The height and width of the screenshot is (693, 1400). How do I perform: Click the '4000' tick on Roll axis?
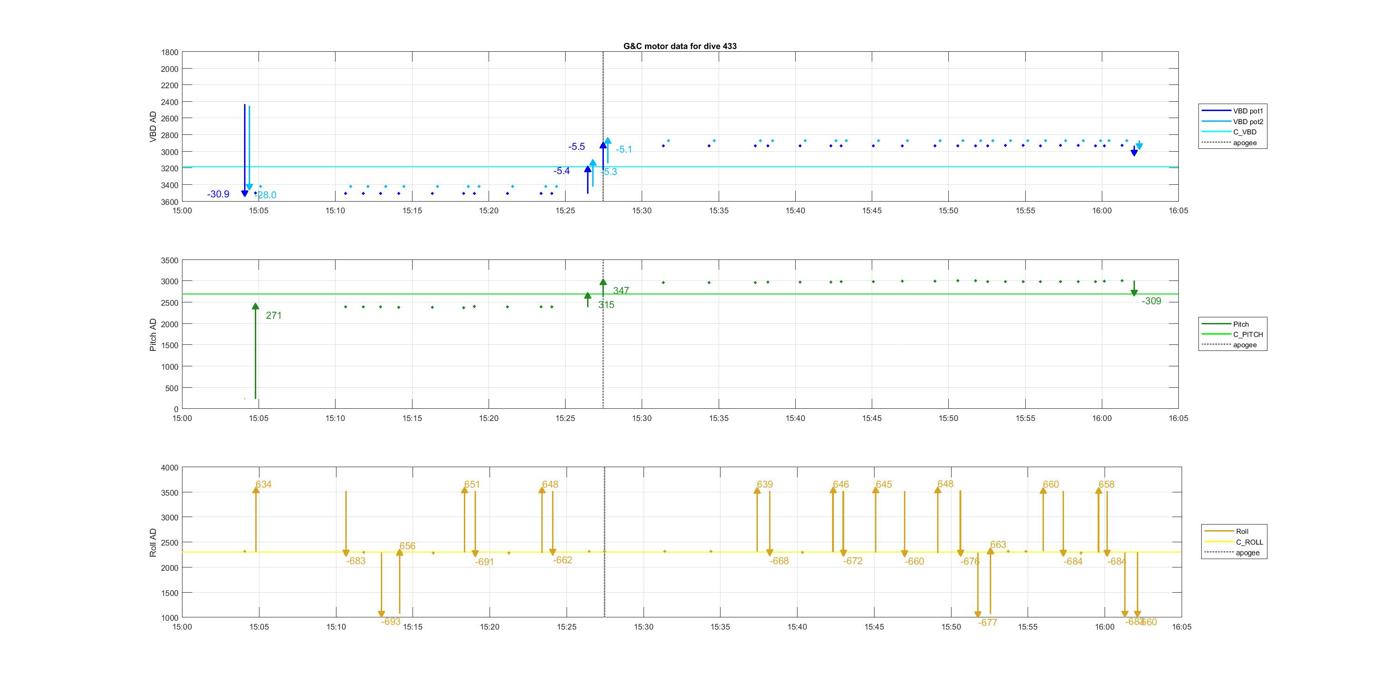(169, 468)
